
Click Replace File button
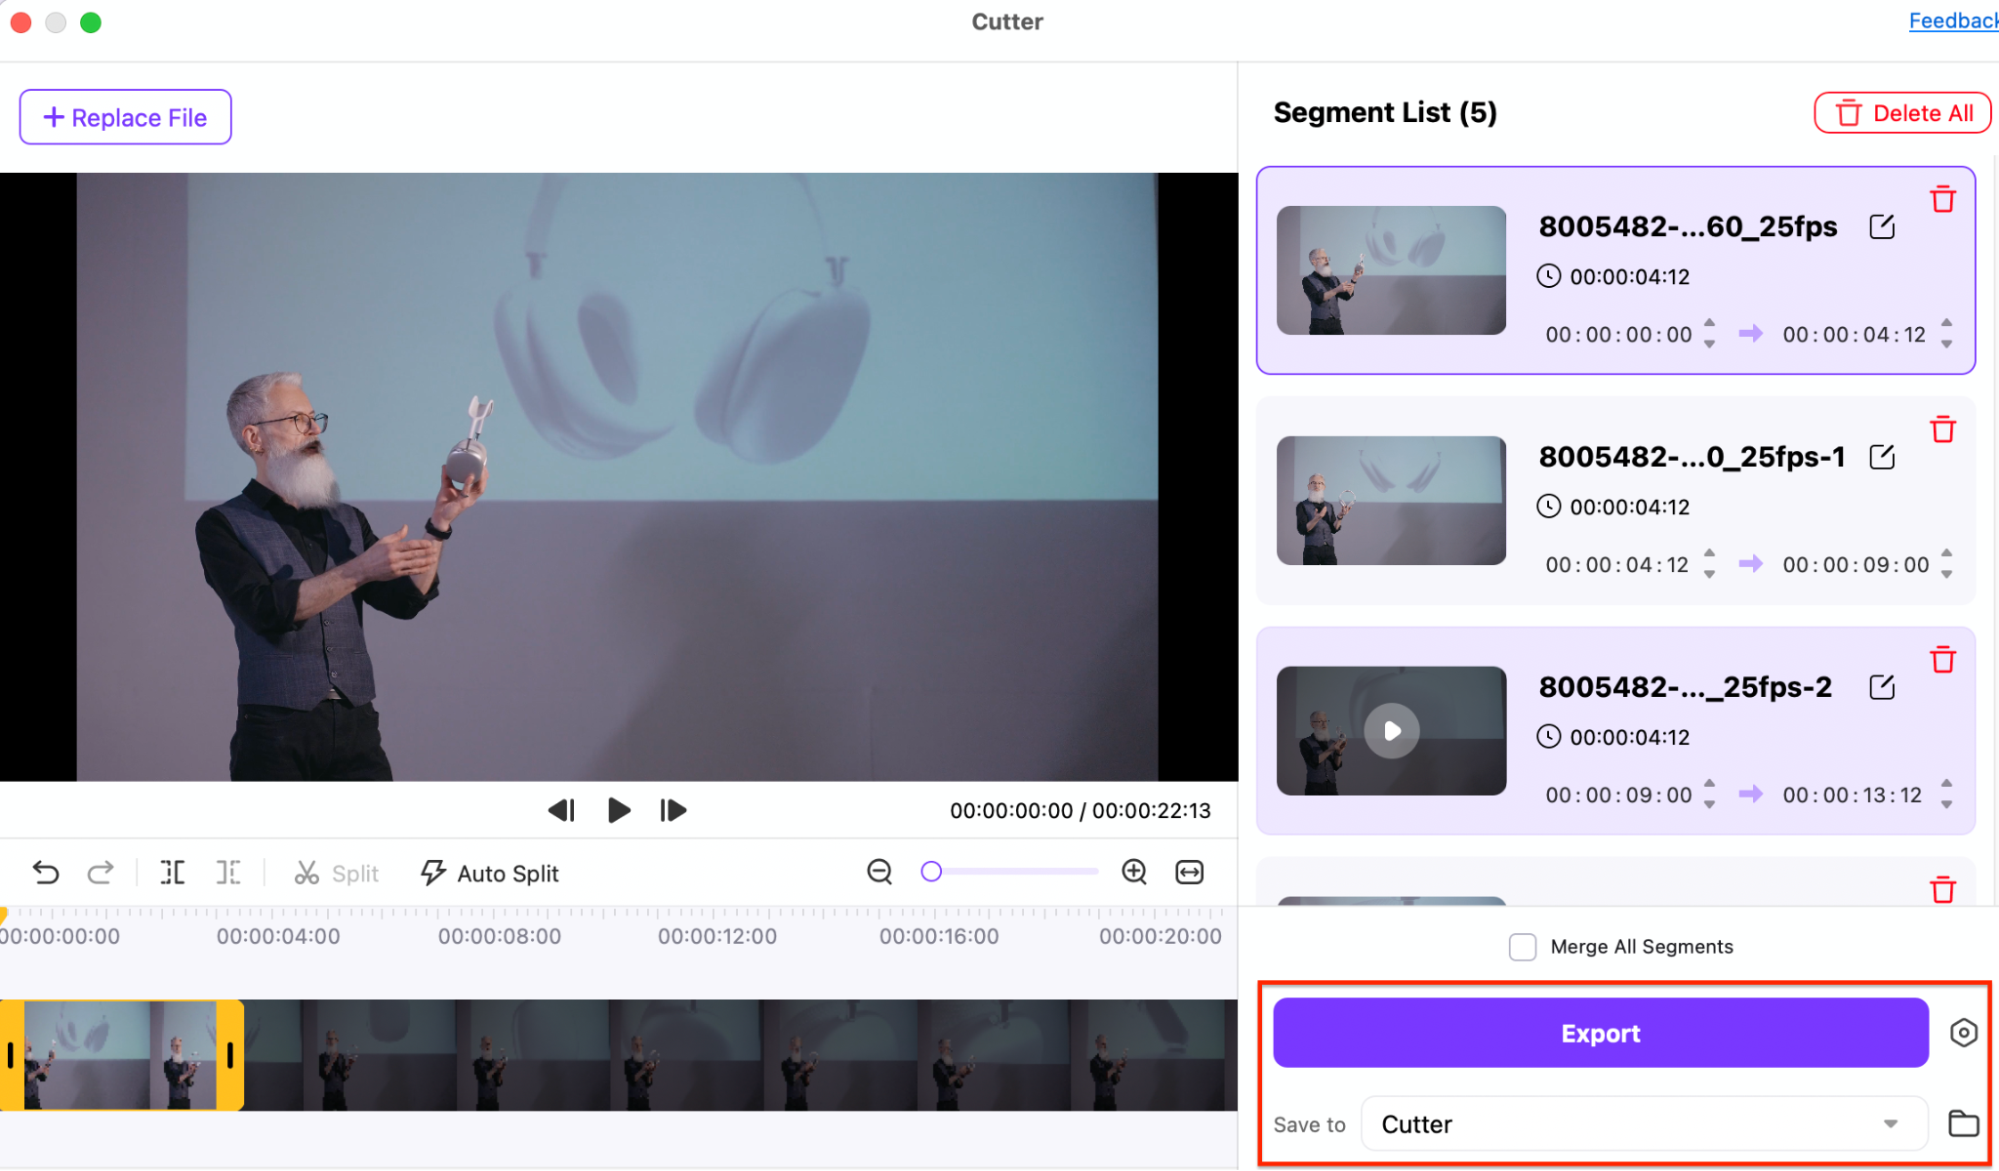(x=125, y=117)
